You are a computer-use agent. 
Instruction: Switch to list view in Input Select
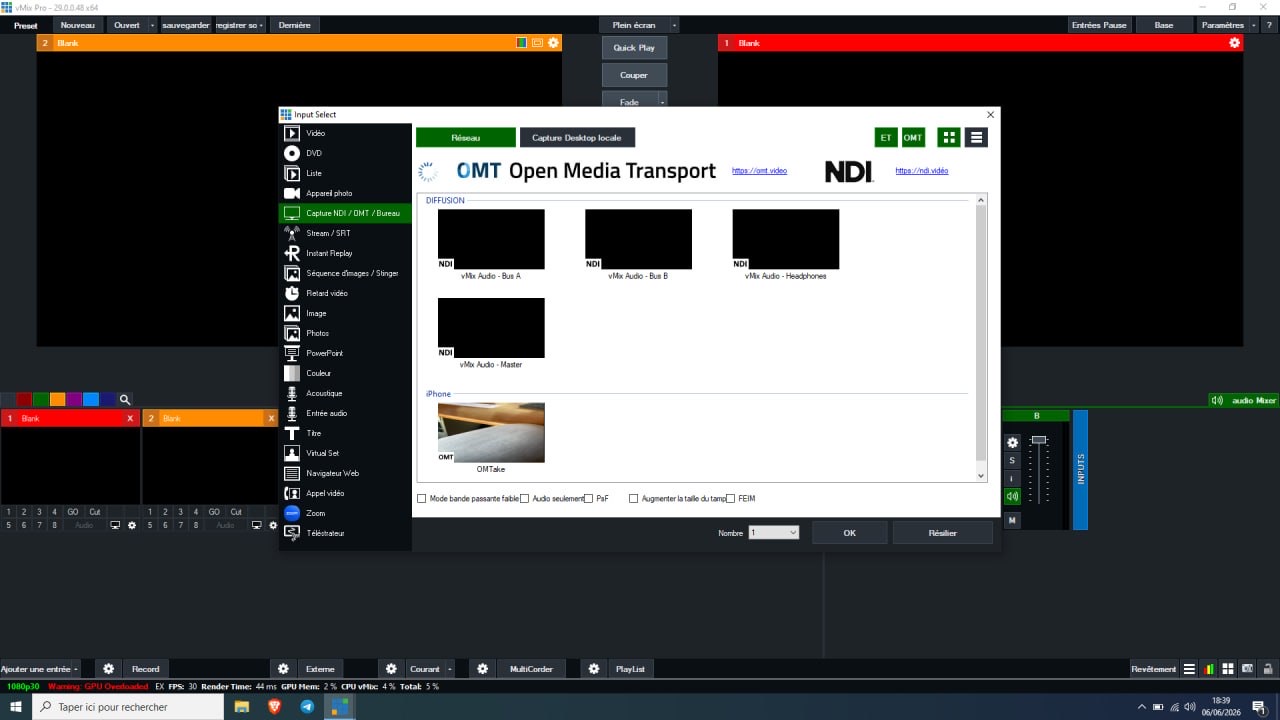(977, 137)
